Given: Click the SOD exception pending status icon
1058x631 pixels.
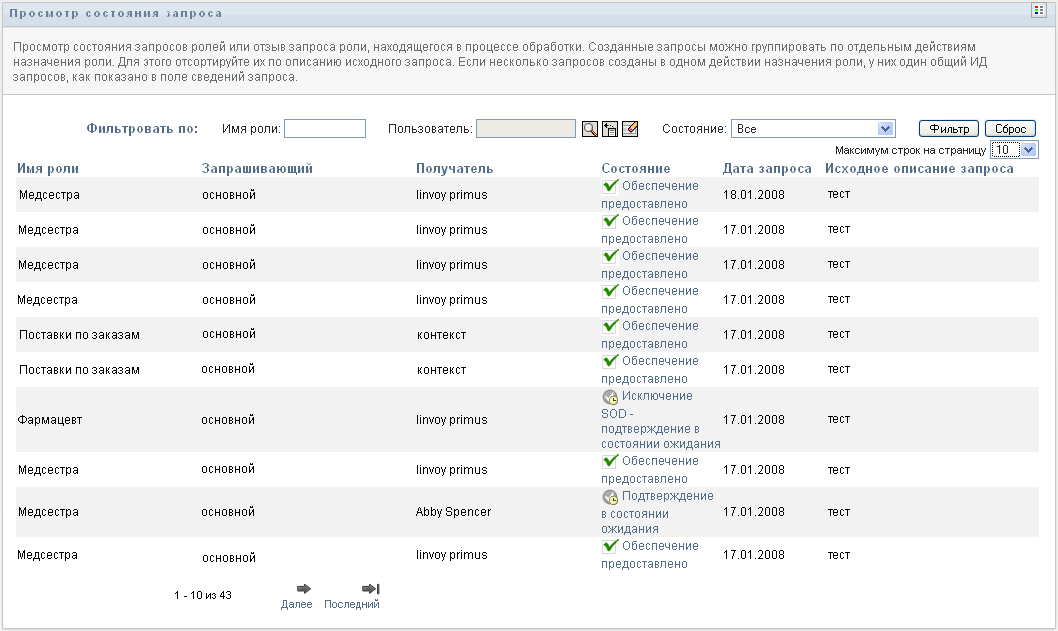Looking at the screenshot, I should [610, 397].
